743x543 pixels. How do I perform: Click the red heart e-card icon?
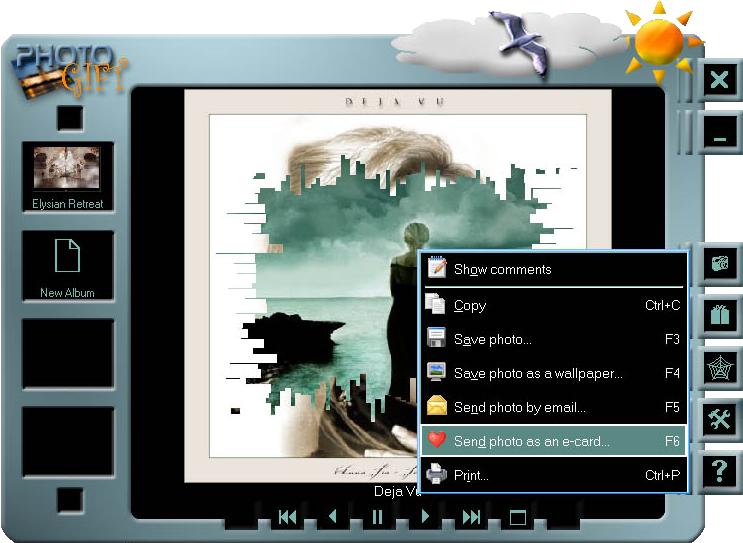(436, 439)
